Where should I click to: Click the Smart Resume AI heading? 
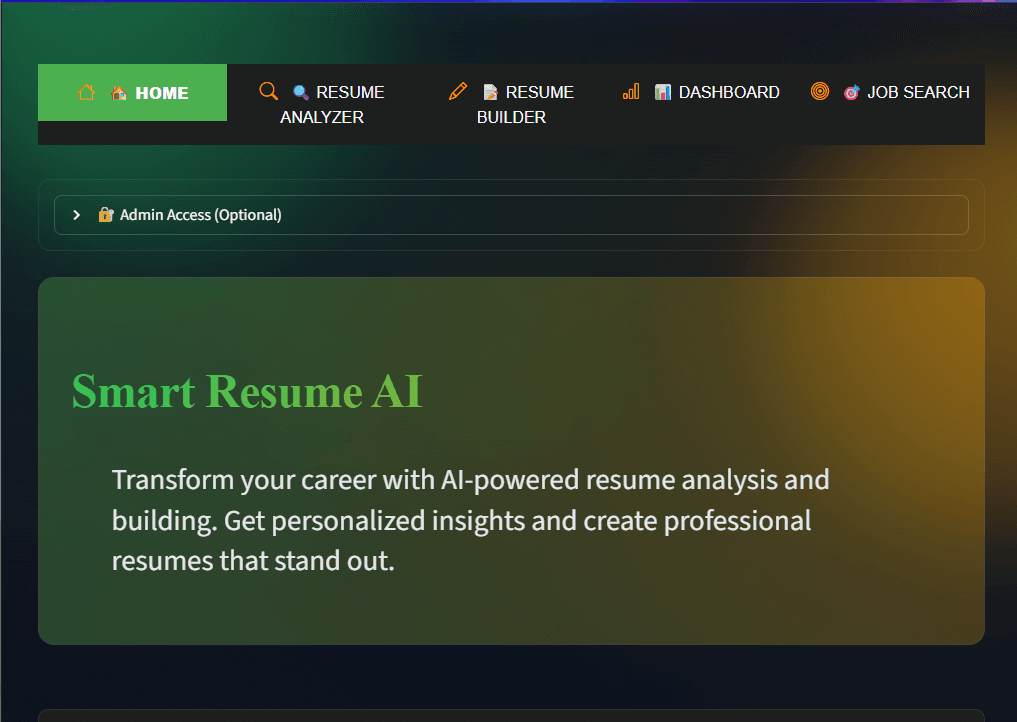tap(247, 392)
